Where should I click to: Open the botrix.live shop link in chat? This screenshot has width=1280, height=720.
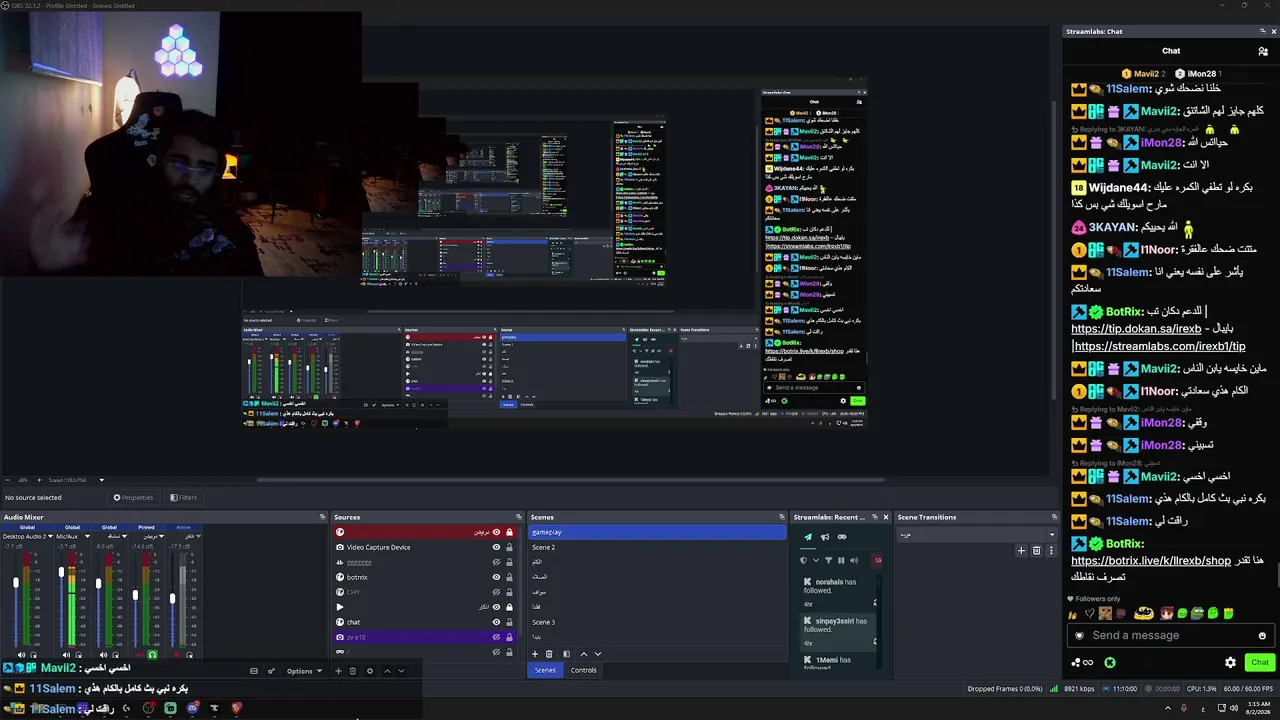[x=1151, y=561]
